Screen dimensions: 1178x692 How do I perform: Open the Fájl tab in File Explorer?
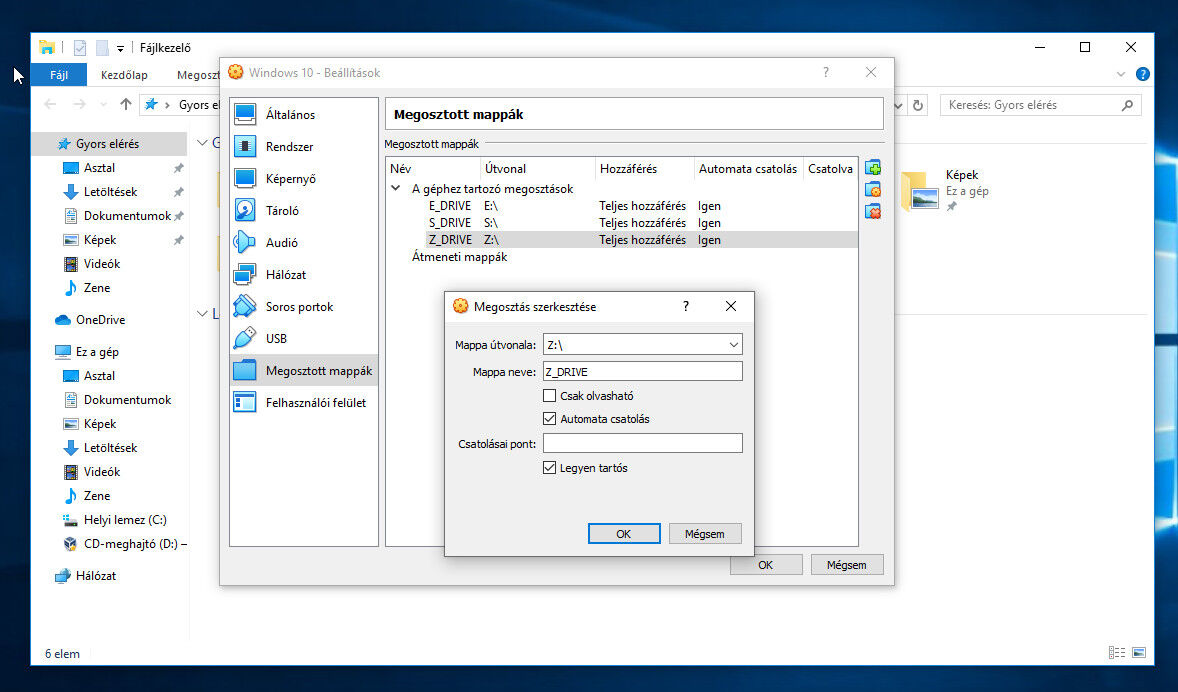59,74
